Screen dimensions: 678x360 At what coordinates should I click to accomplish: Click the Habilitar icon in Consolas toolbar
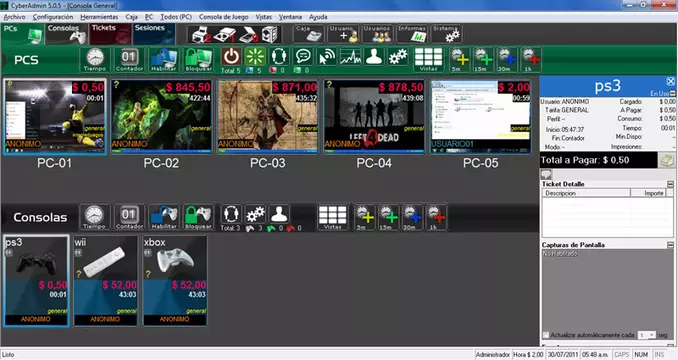tap(164, 217)
